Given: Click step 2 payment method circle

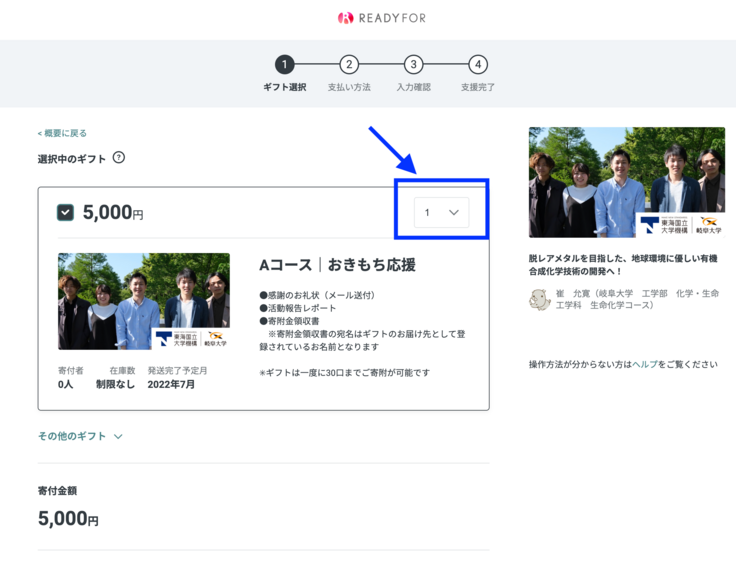Looking at the screenshot, I should click(348, 65).
